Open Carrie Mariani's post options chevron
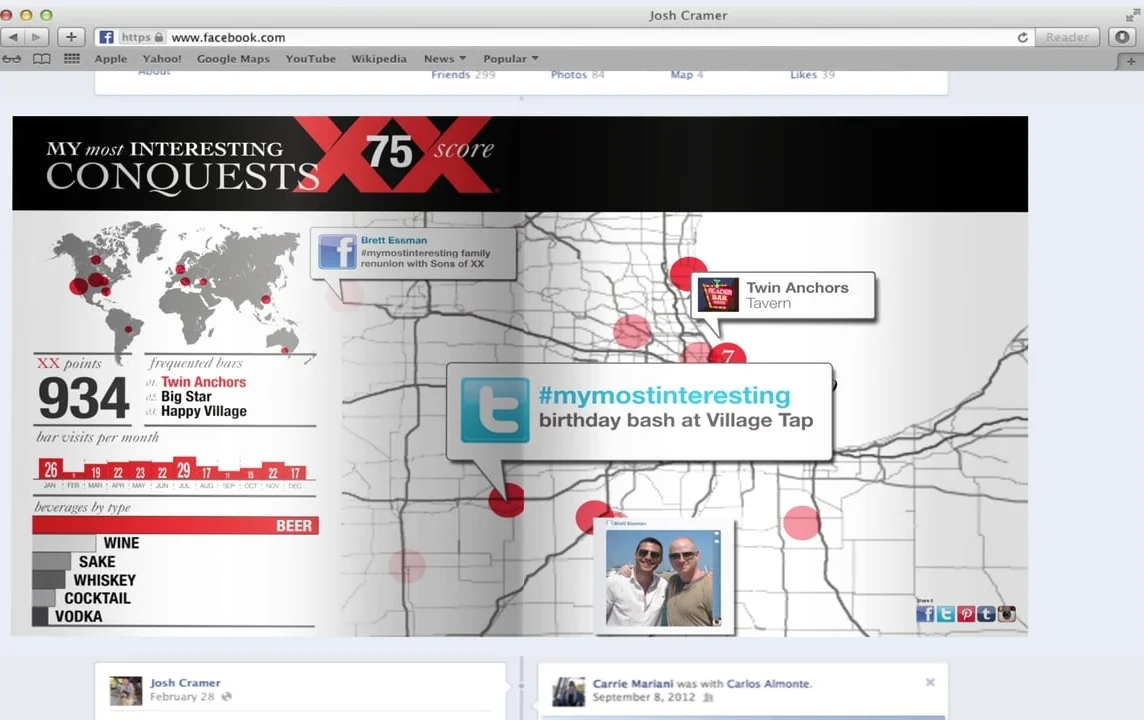The image size is (1144, 720). tap(930, 682)
